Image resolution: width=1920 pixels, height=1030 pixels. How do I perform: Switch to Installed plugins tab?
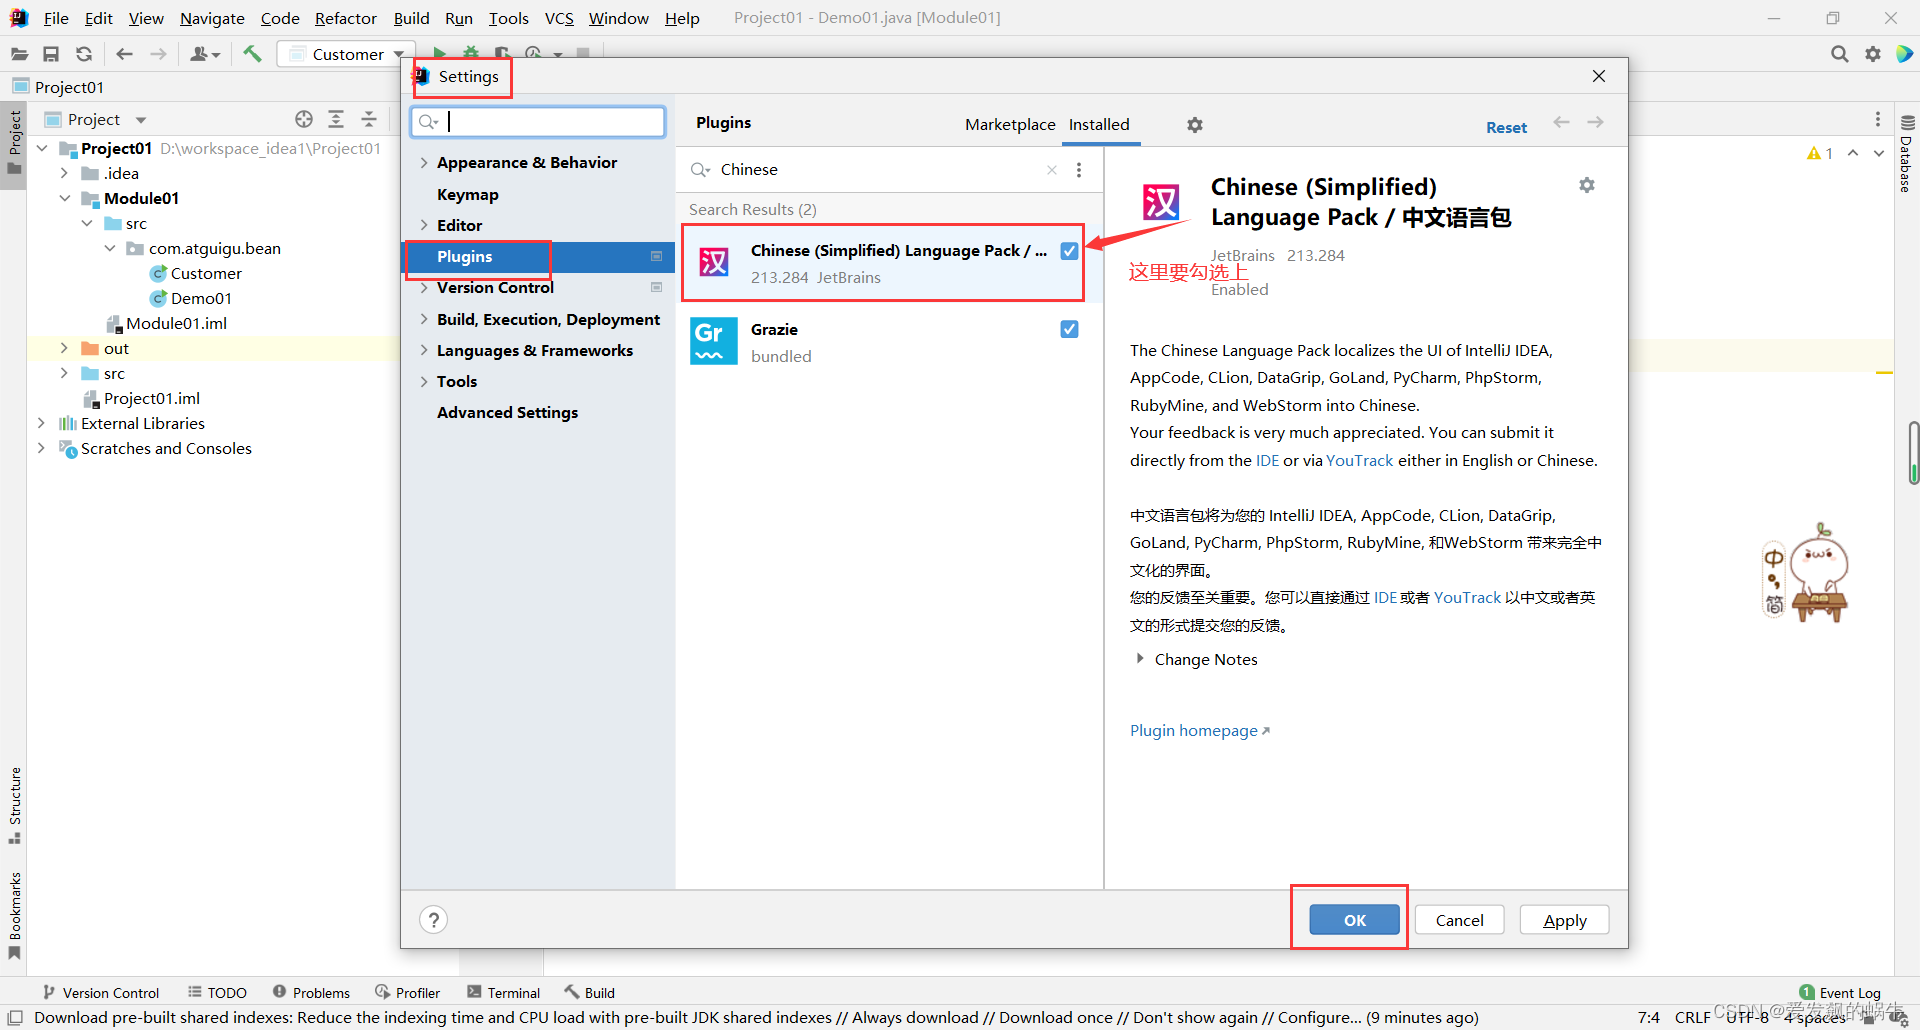tap(1099, 124)
